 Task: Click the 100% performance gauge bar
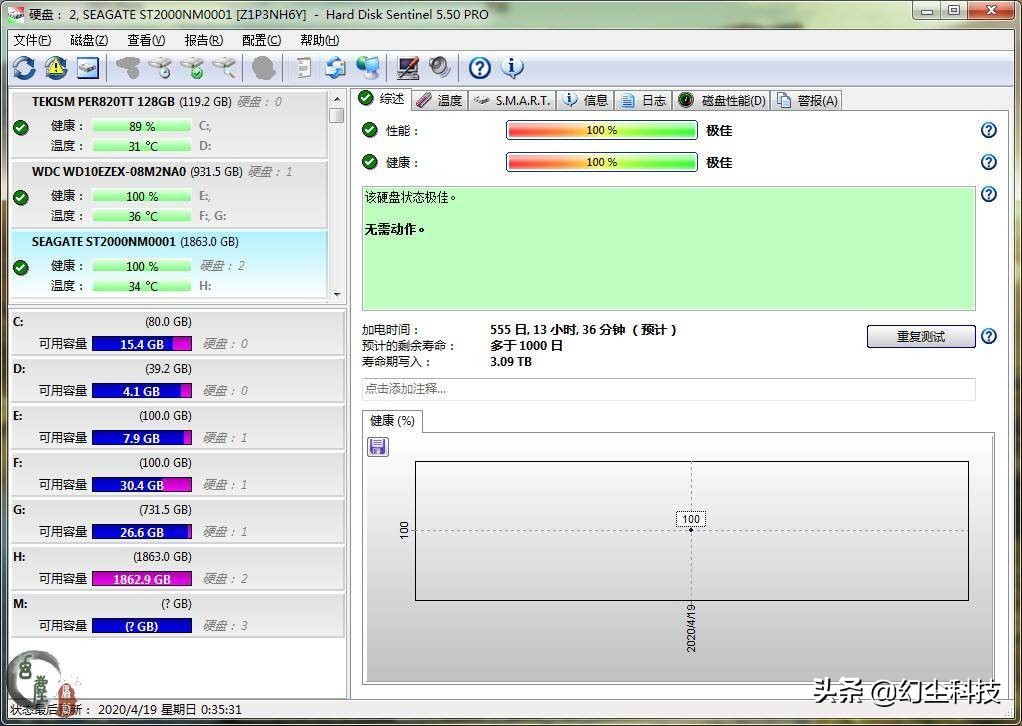[600, 129]
